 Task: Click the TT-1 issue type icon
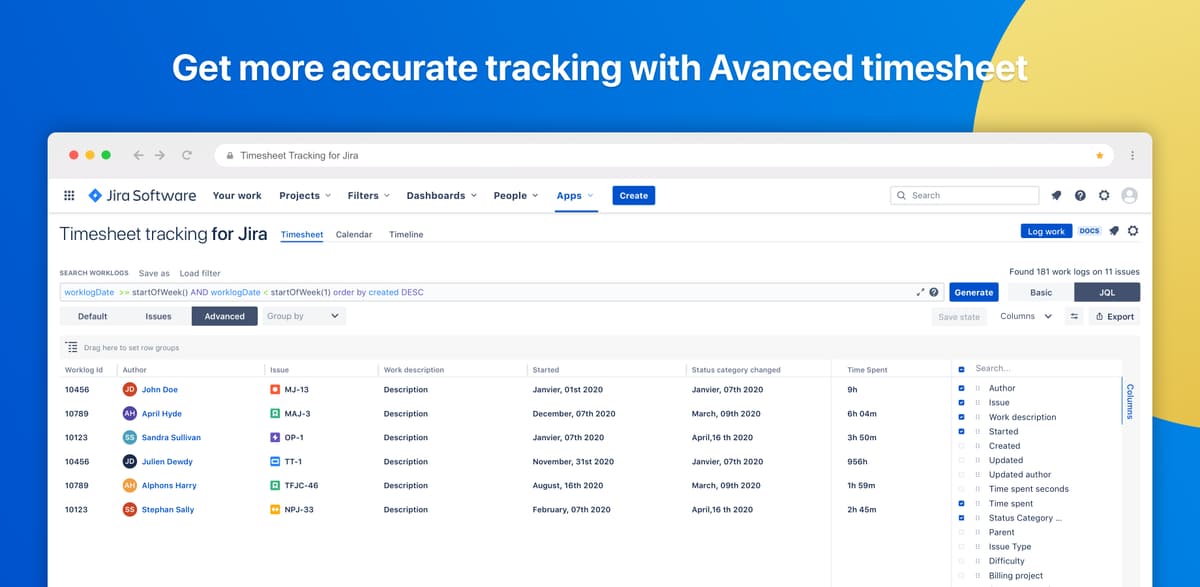pos(275,461)
